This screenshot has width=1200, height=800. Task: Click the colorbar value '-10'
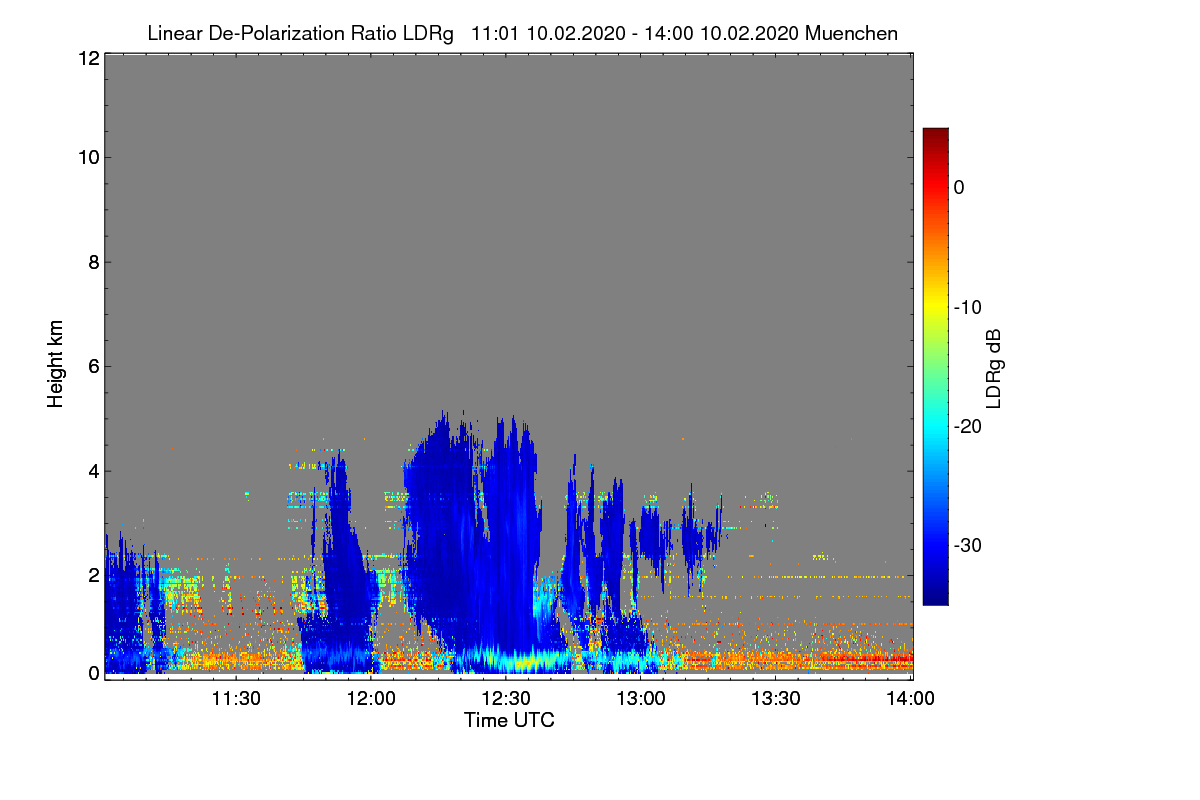tap(968, 307)
